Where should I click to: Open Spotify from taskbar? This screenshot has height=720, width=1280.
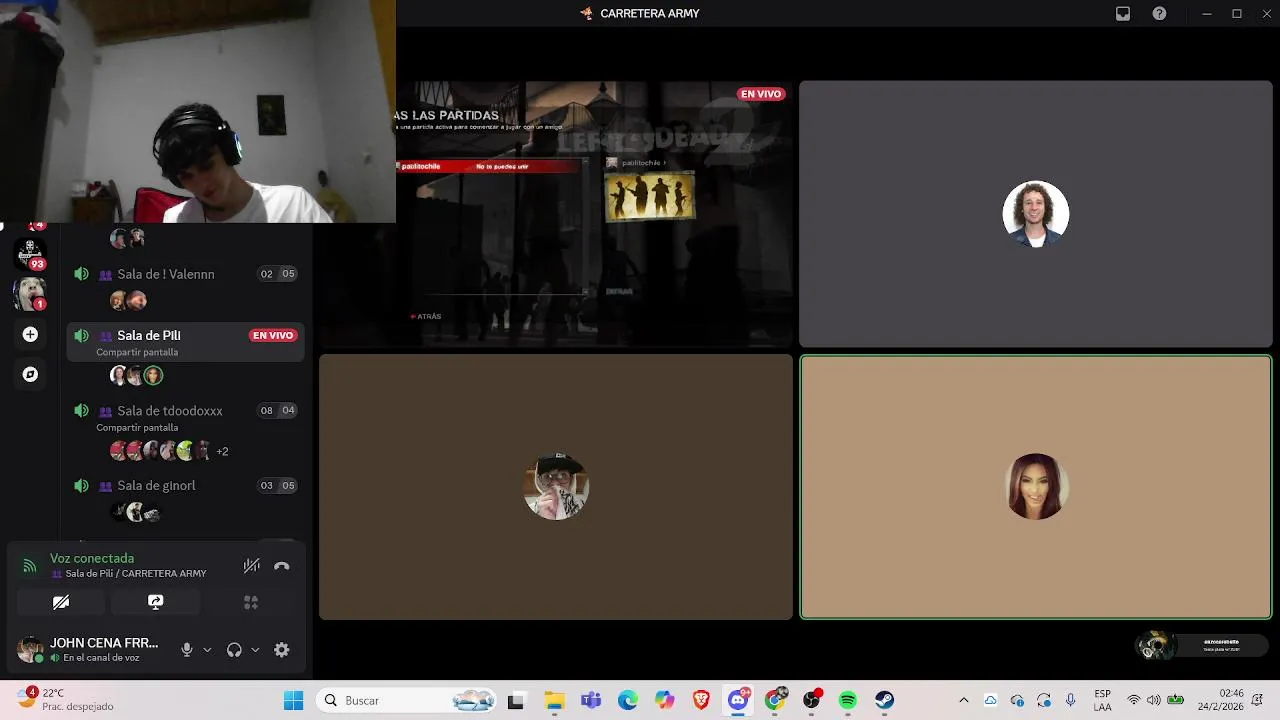click(x=848, y=700)
